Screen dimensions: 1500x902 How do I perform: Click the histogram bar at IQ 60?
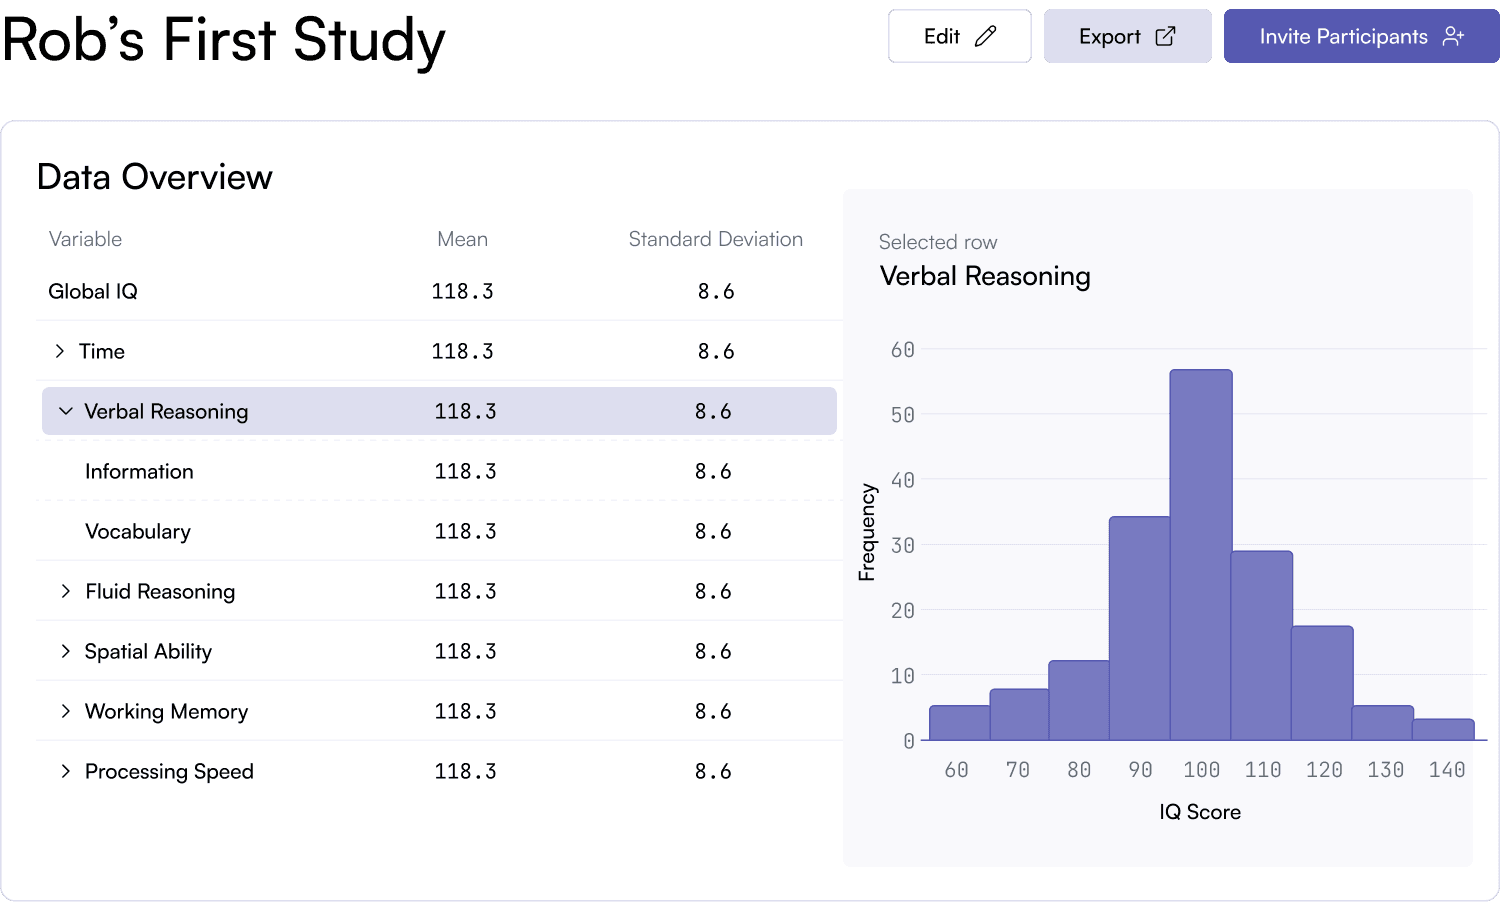coord(959,723)
